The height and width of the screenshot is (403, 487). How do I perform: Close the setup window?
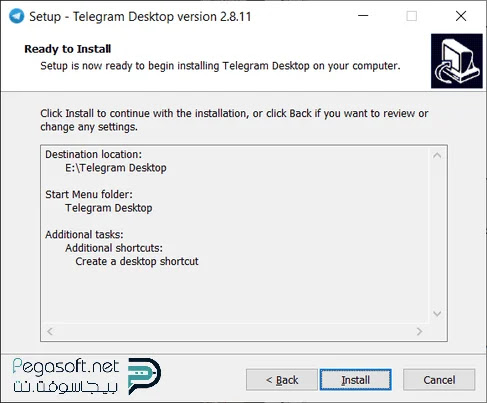coord(461,16)
